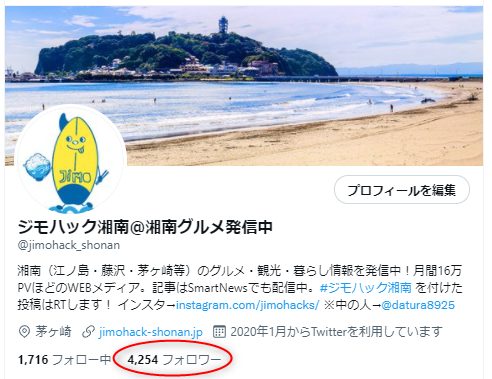Click the location pin icon

click(x=24, y=332)
